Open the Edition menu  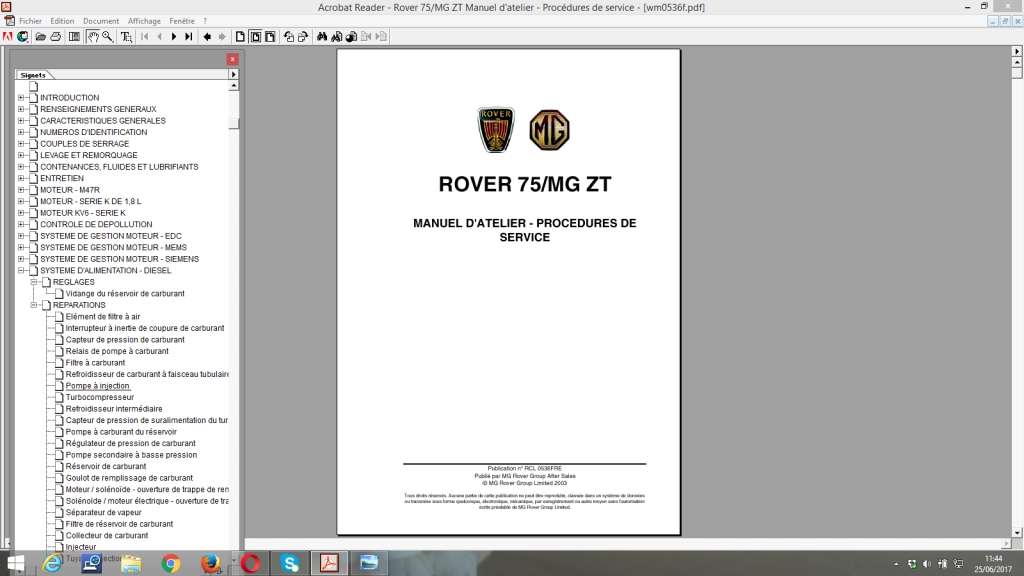[62, 21]
